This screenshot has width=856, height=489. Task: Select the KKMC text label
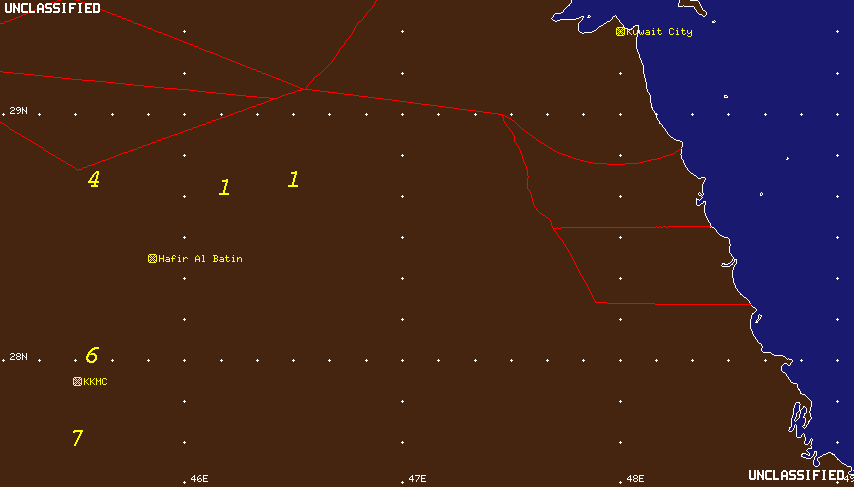click(x=95, y=382)
